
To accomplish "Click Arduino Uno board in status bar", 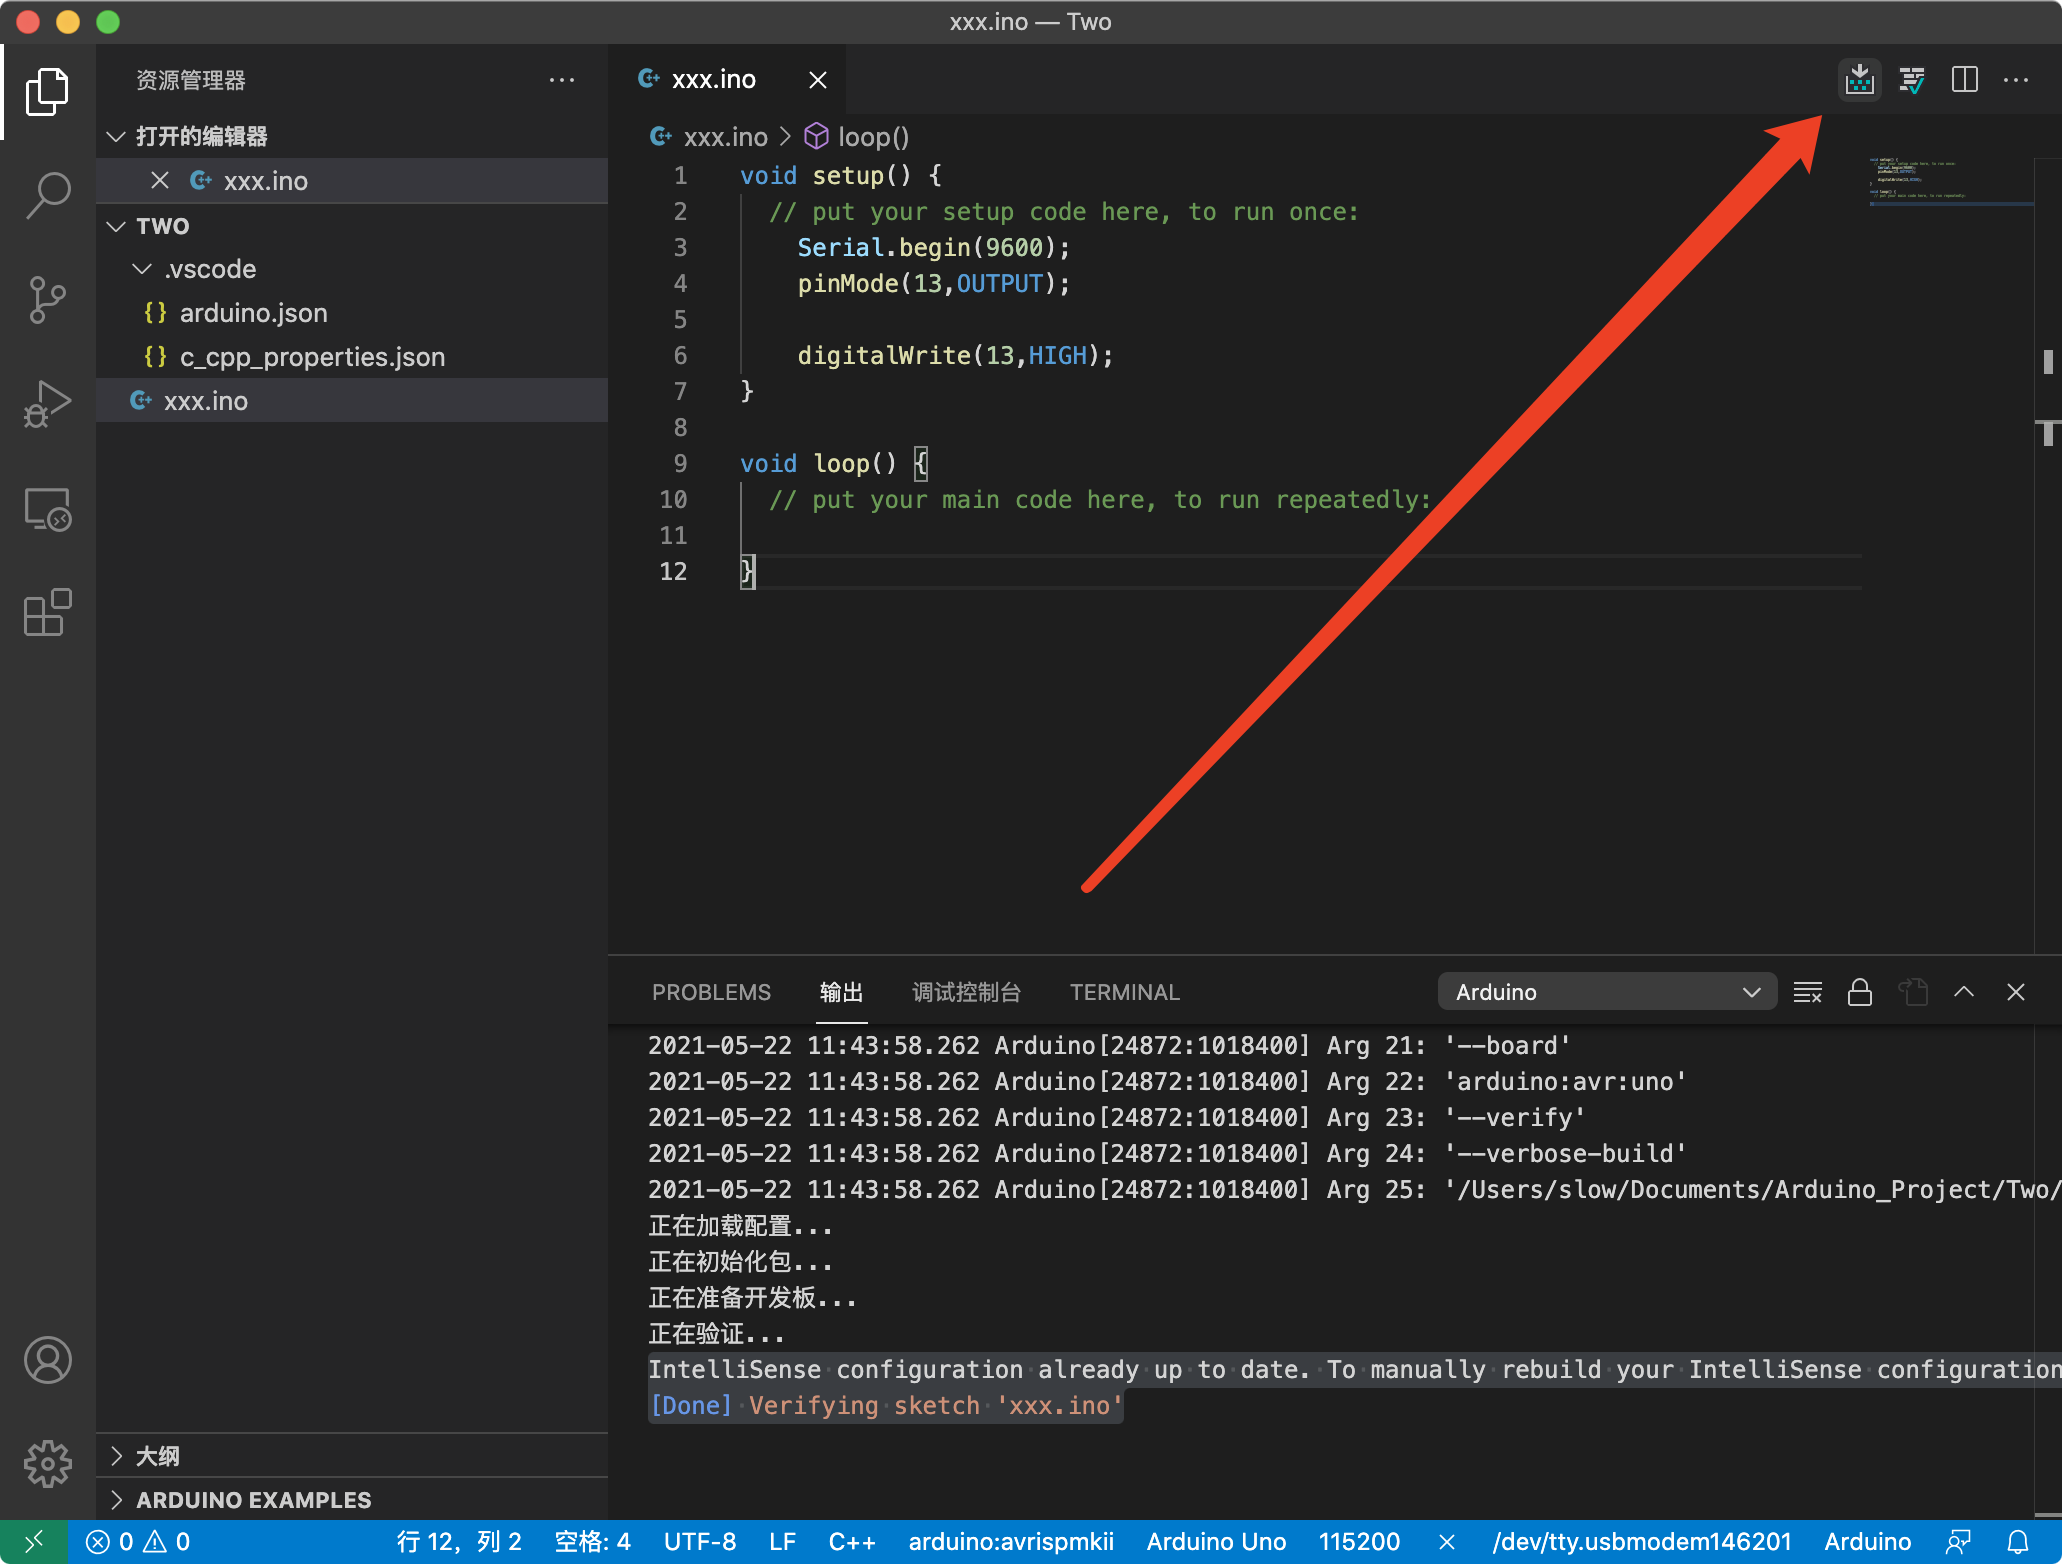I will [1215, 1542].
